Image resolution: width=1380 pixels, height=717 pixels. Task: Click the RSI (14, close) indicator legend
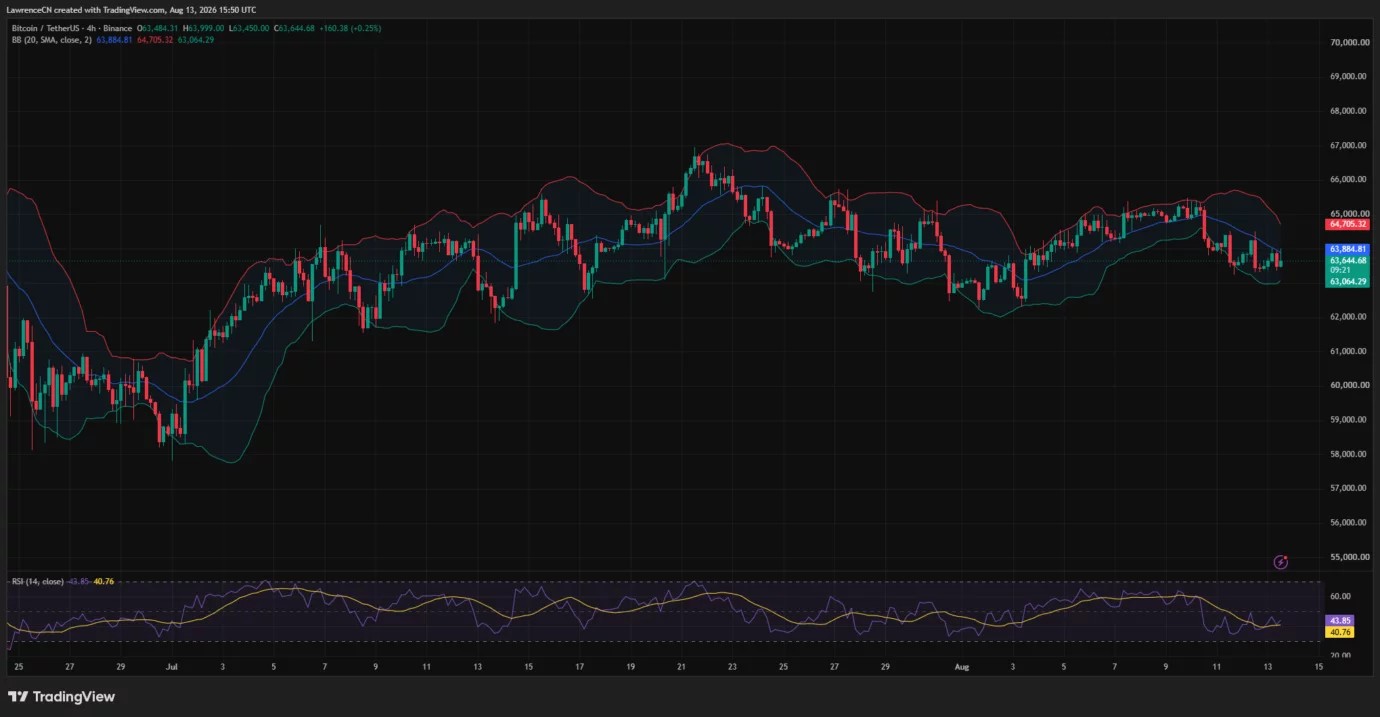(x=37, y=581)
